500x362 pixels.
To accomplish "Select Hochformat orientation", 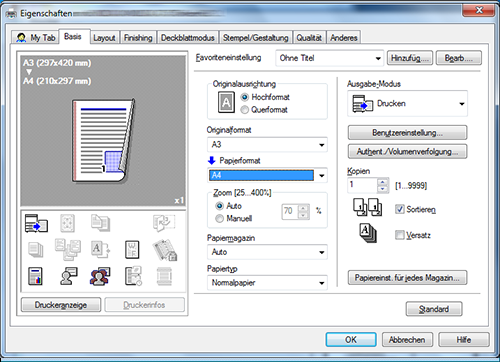I will [x=244, y=97].
